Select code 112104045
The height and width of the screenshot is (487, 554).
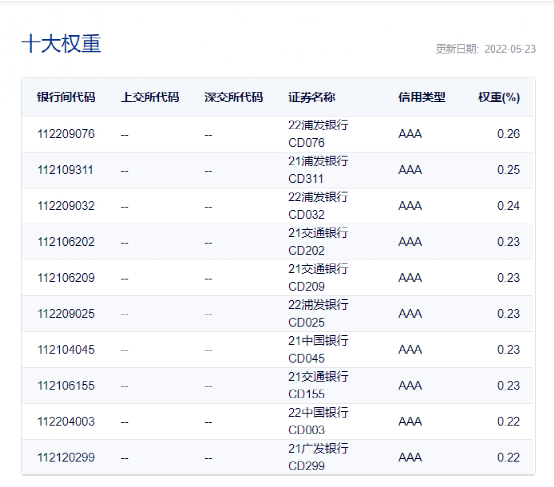[66, 350]
